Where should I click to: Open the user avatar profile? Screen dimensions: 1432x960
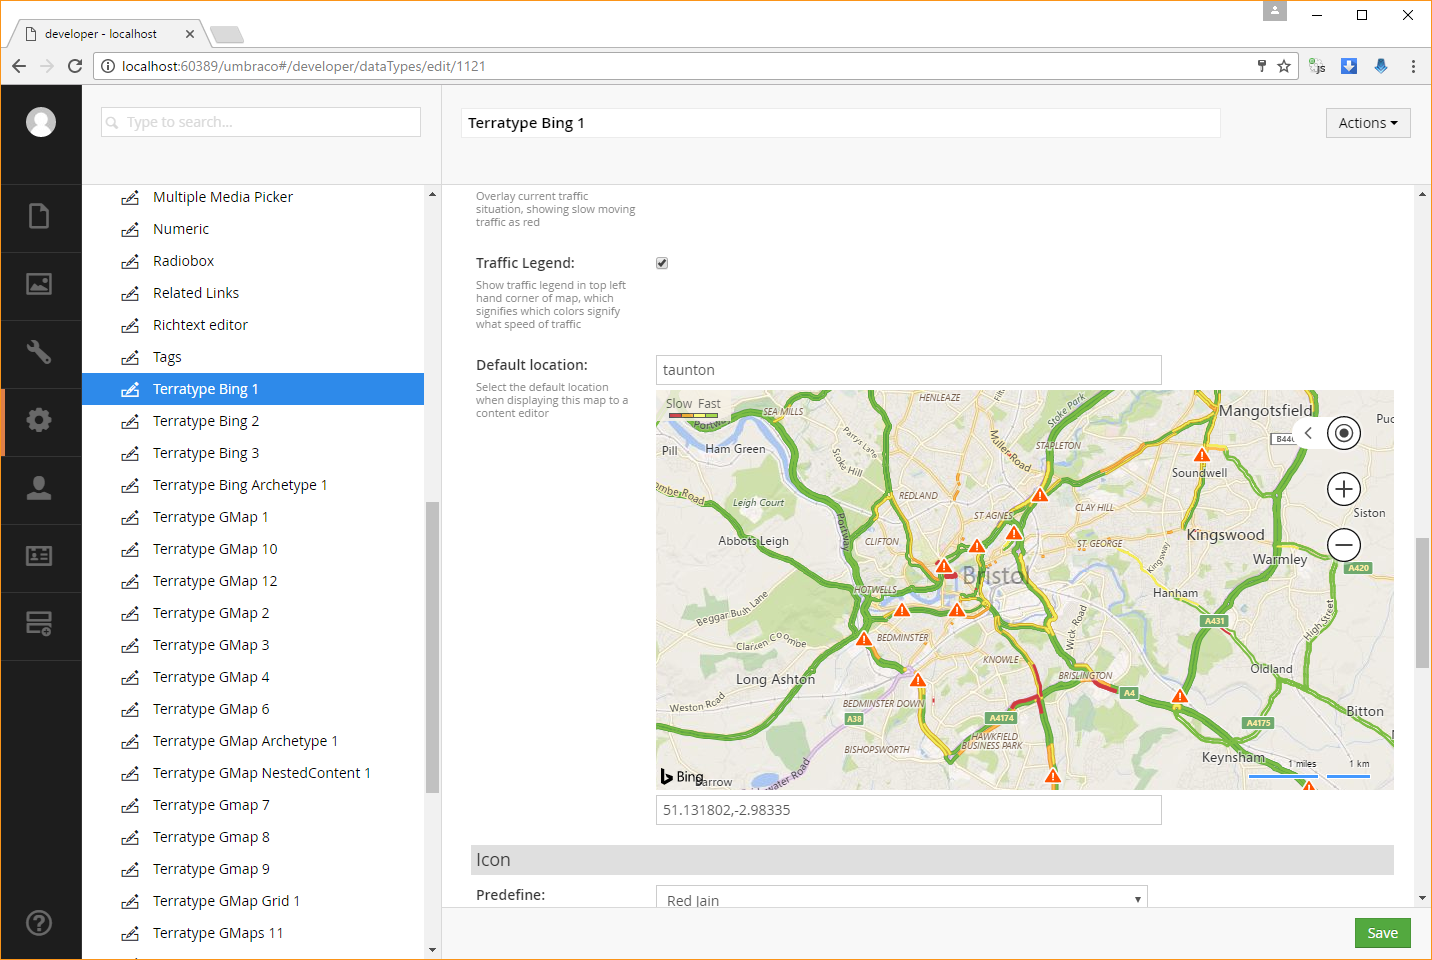[x=41, y=122]
